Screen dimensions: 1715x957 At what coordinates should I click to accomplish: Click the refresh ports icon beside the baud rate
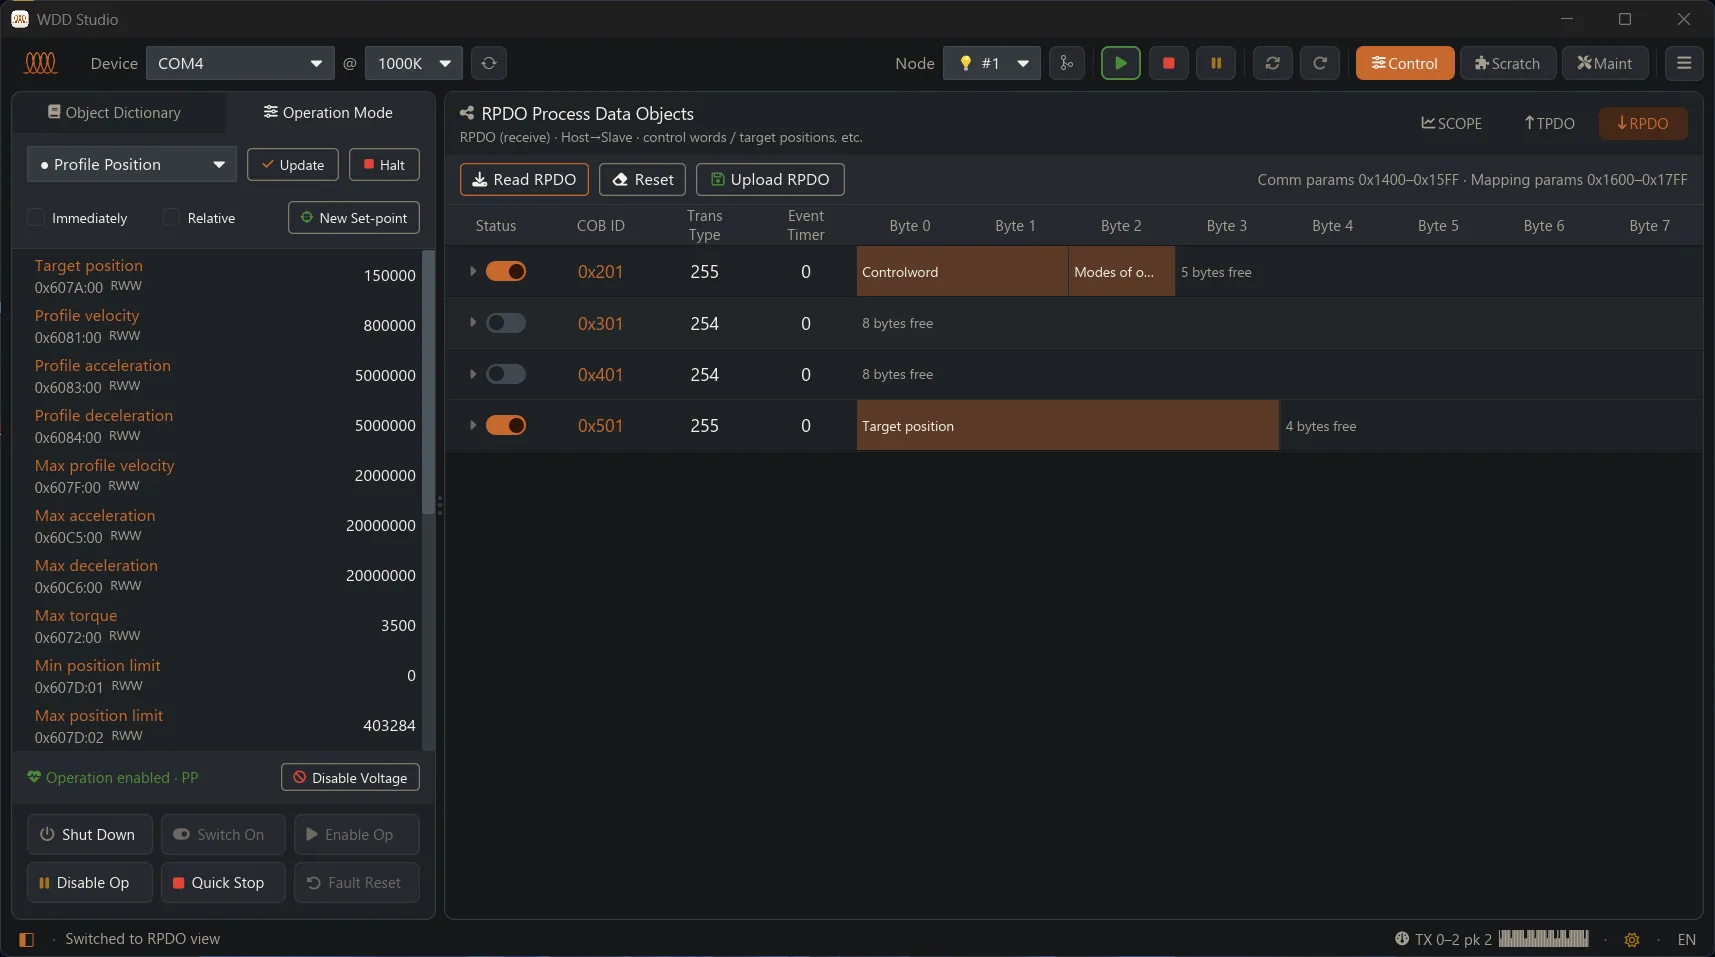pyautogui.click(x=488, y=63)
